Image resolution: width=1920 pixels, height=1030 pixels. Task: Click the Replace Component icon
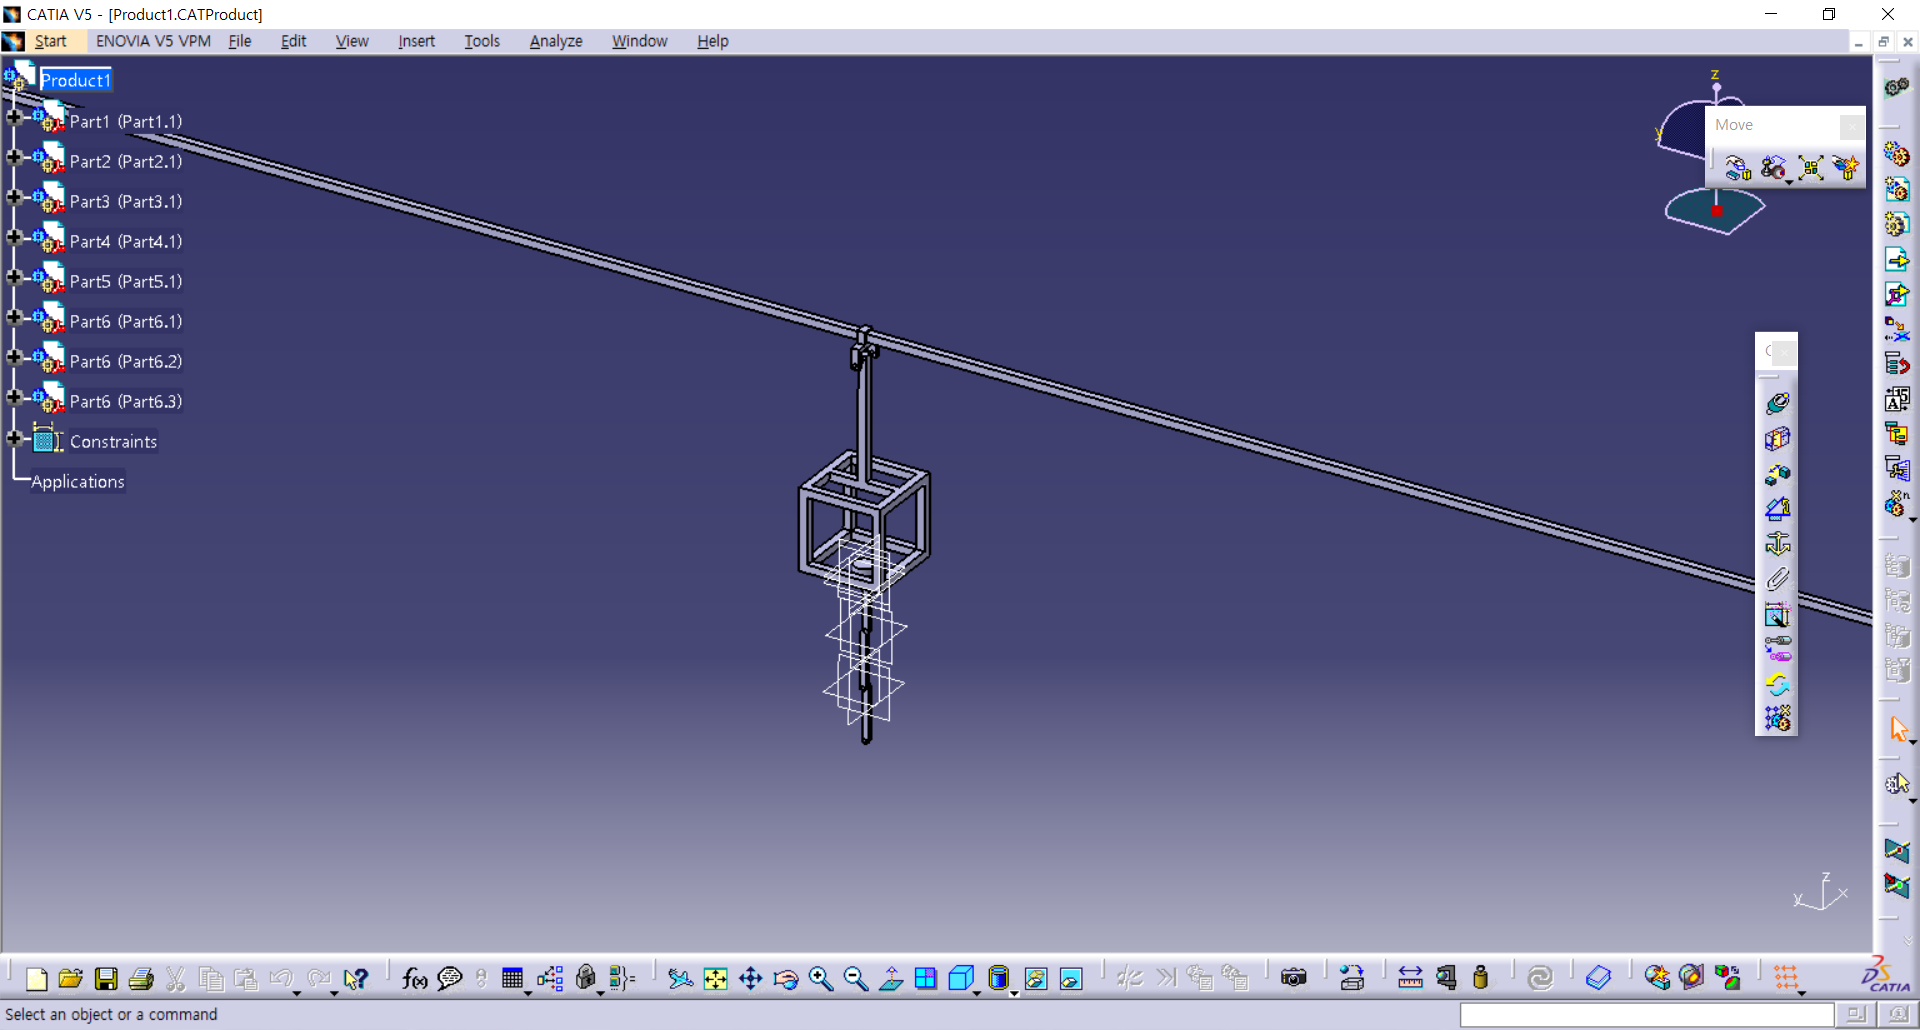(1896, 328)
